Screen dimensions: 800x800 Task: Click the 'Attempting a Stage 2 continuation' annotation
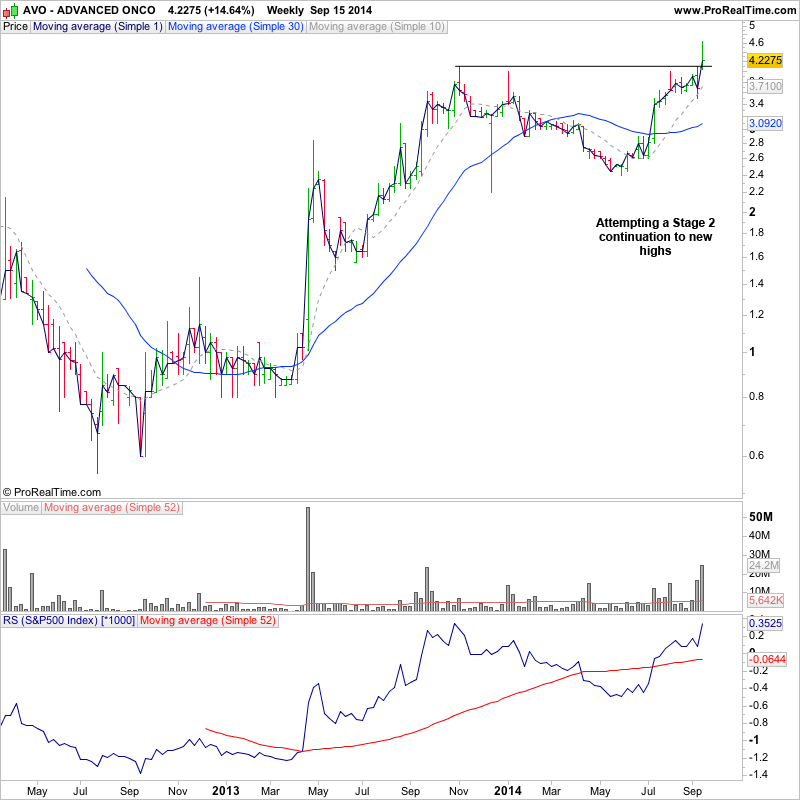[x=655, y=237]
